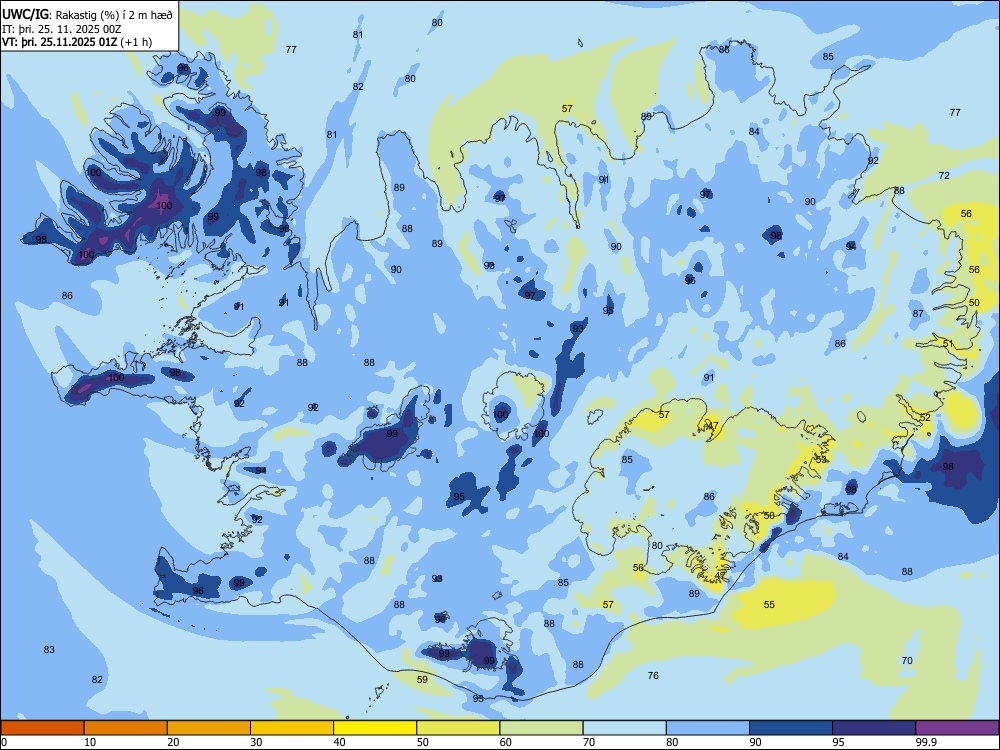Screen dimensions: 1000x750
Task: Click the '95' label on the legend scale
Action: coord(839,742)
